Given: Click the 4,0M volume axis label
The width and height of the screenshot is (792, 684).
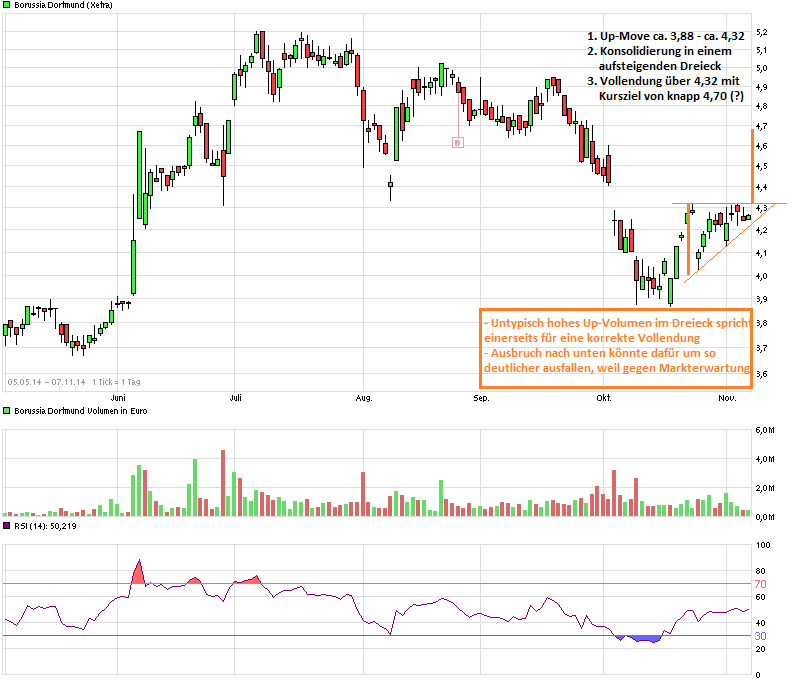Looking at the screenshot, I should pyautogui.click(x=765, y=459).
